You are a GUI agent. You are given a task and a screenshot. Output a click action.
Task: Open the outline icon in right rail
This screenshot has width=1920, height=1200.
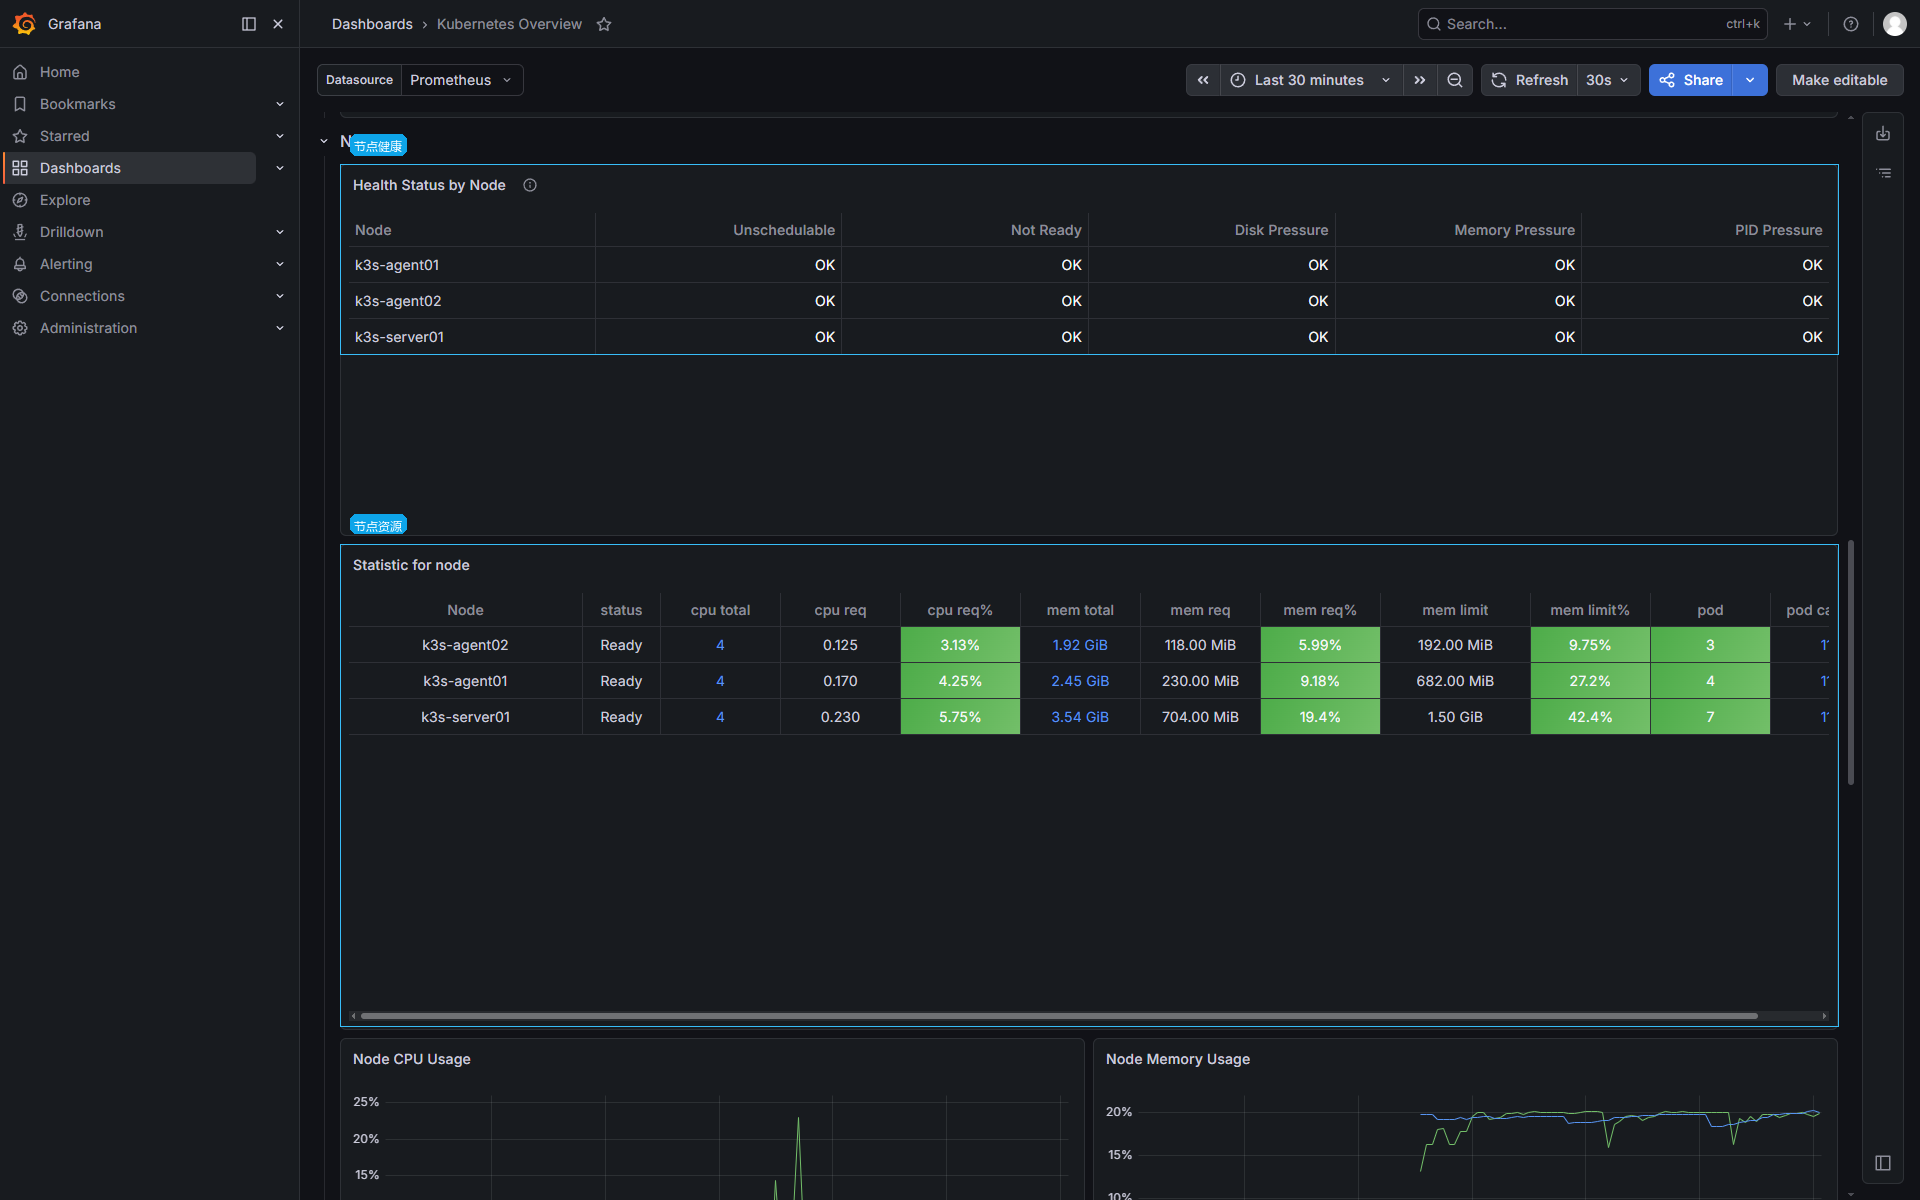click(1883, 173)
